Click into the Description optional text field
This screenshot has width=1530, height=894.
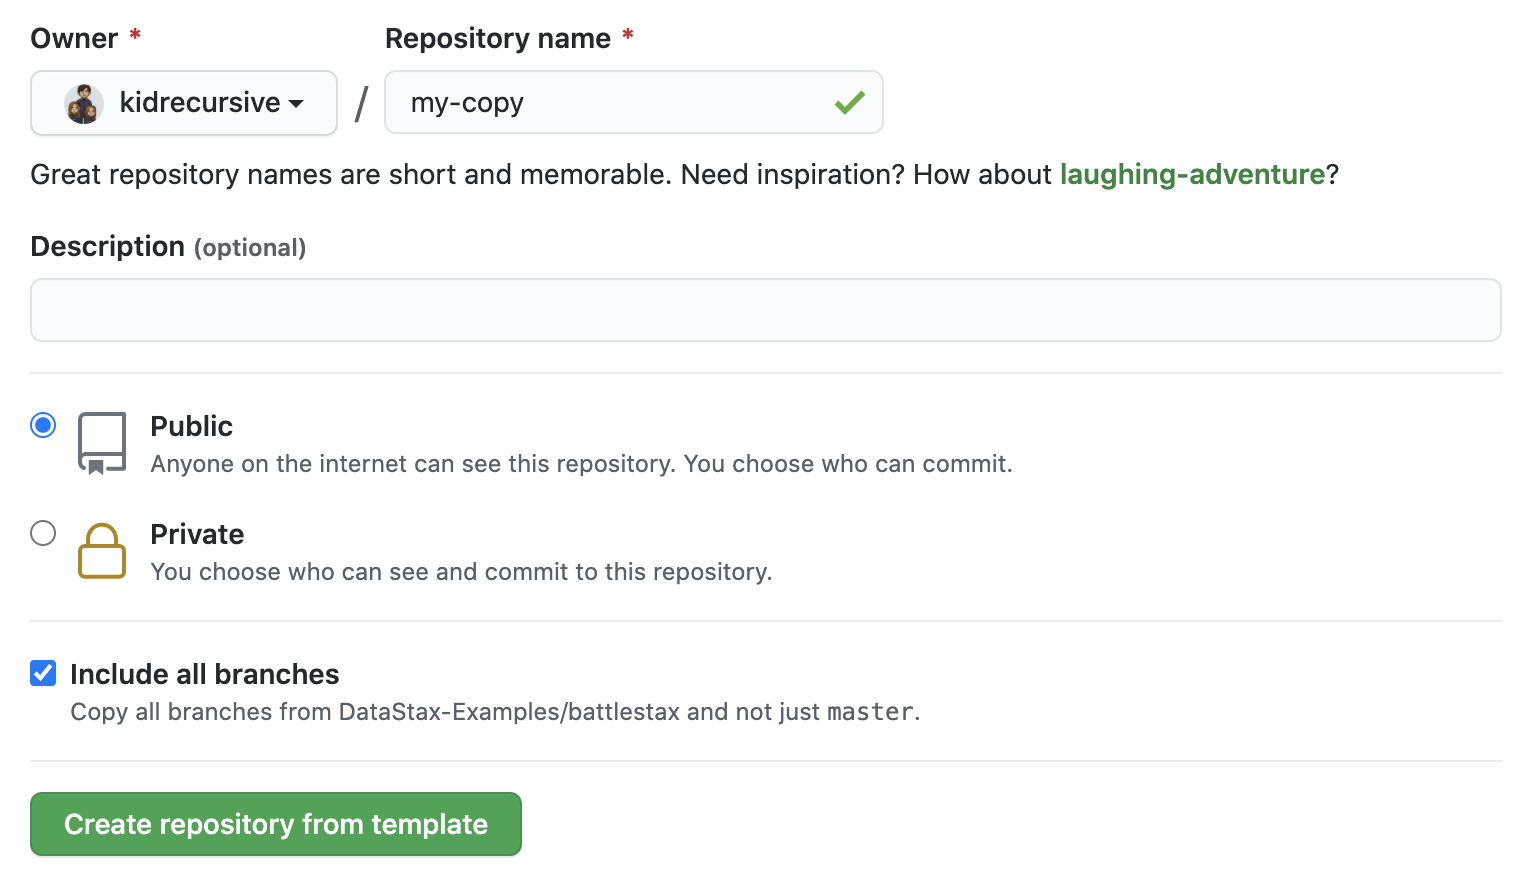pos(766,310)
